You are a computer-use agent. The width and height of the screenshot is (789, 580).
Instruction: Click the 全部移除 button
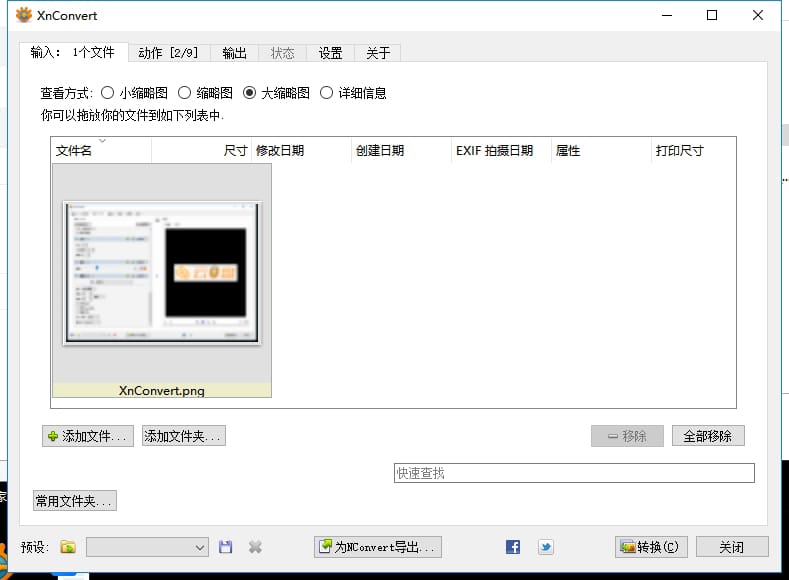point(708,436)
